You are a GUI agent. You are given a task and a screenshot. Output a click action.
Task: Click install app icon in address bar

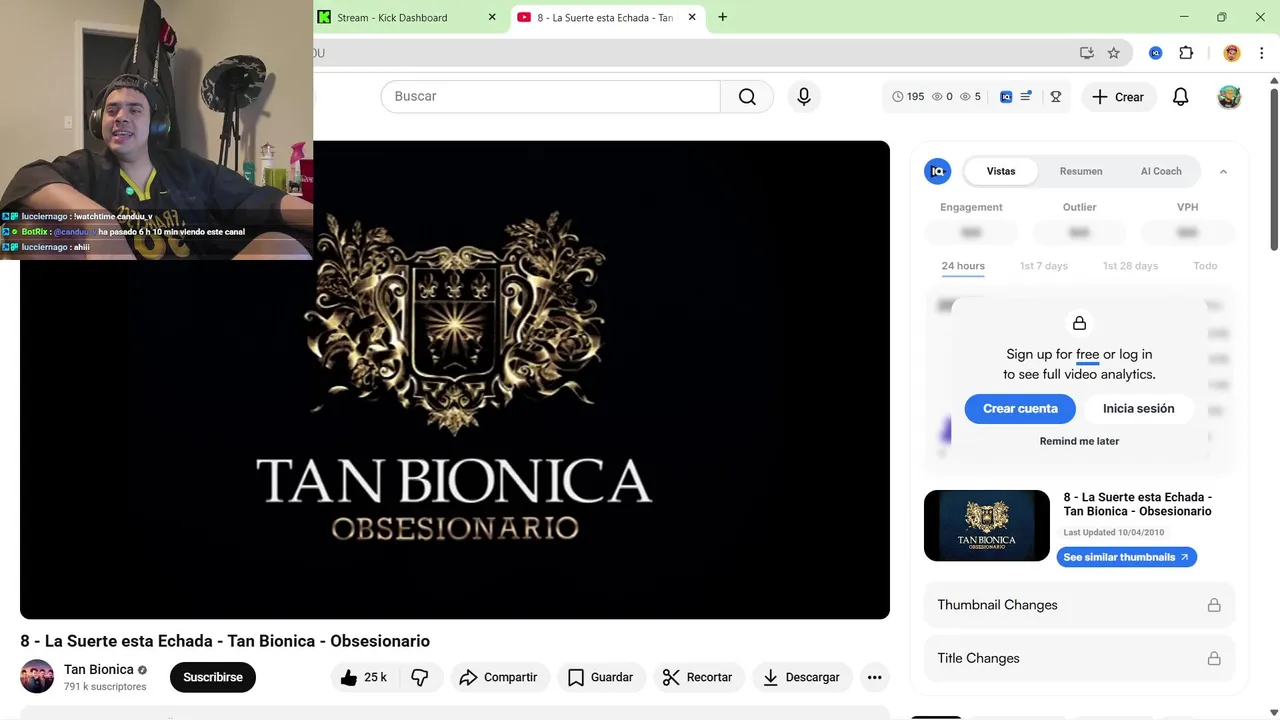[x=1087, y=53]
